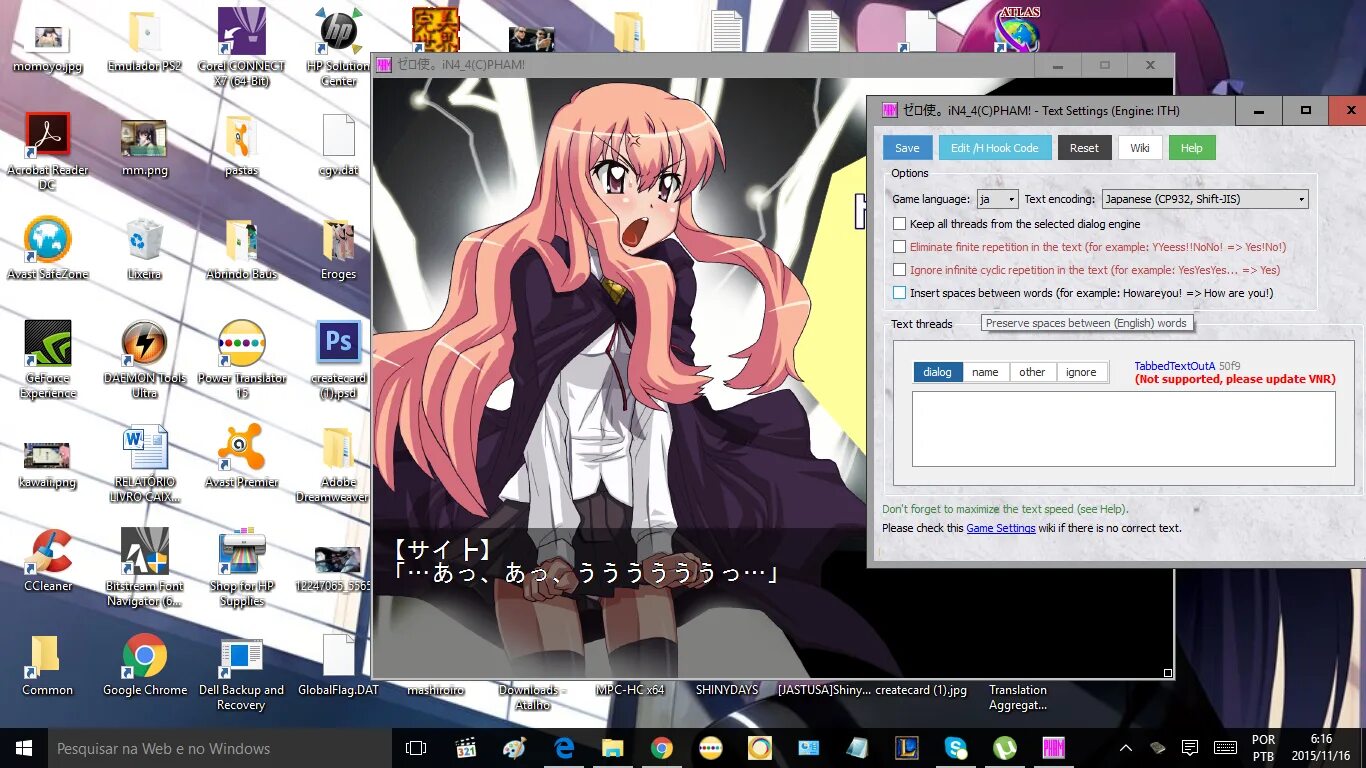Open Microsoft Edge from the taskbar
Viewport: 1366px width, 768px height.
[564, 748]
